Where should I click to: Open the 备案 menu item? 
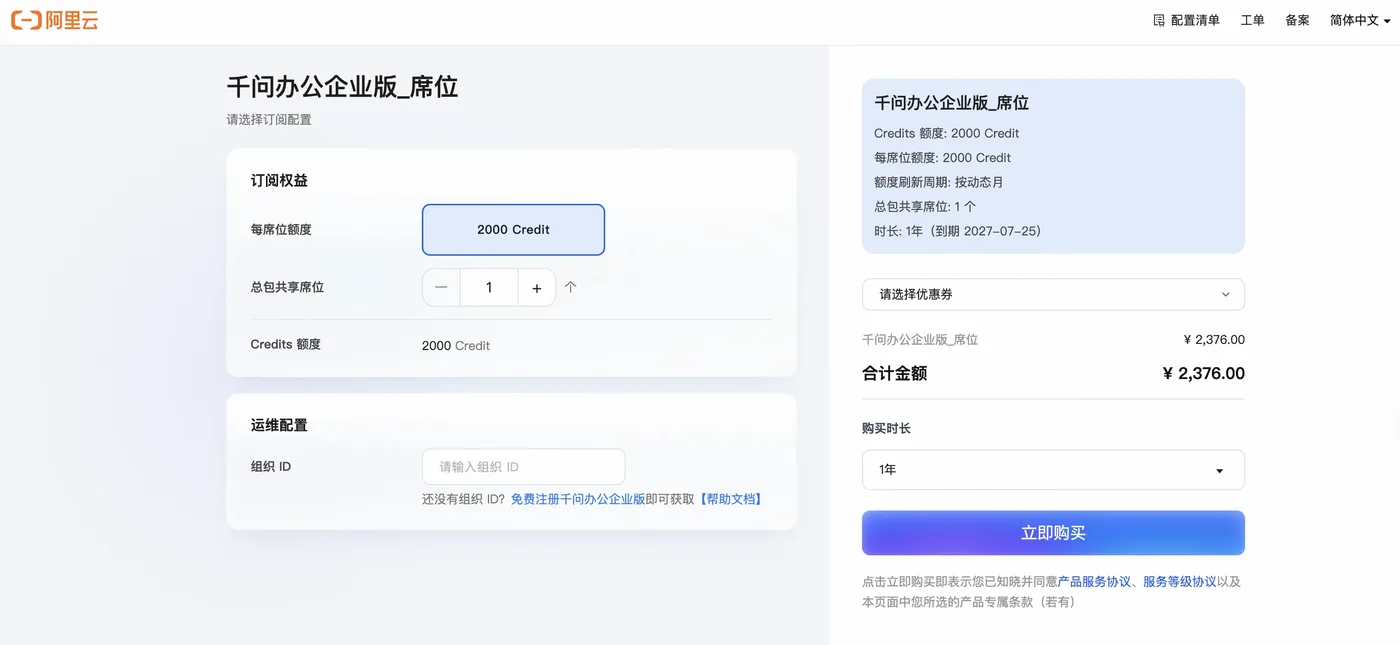point(1297,20)
